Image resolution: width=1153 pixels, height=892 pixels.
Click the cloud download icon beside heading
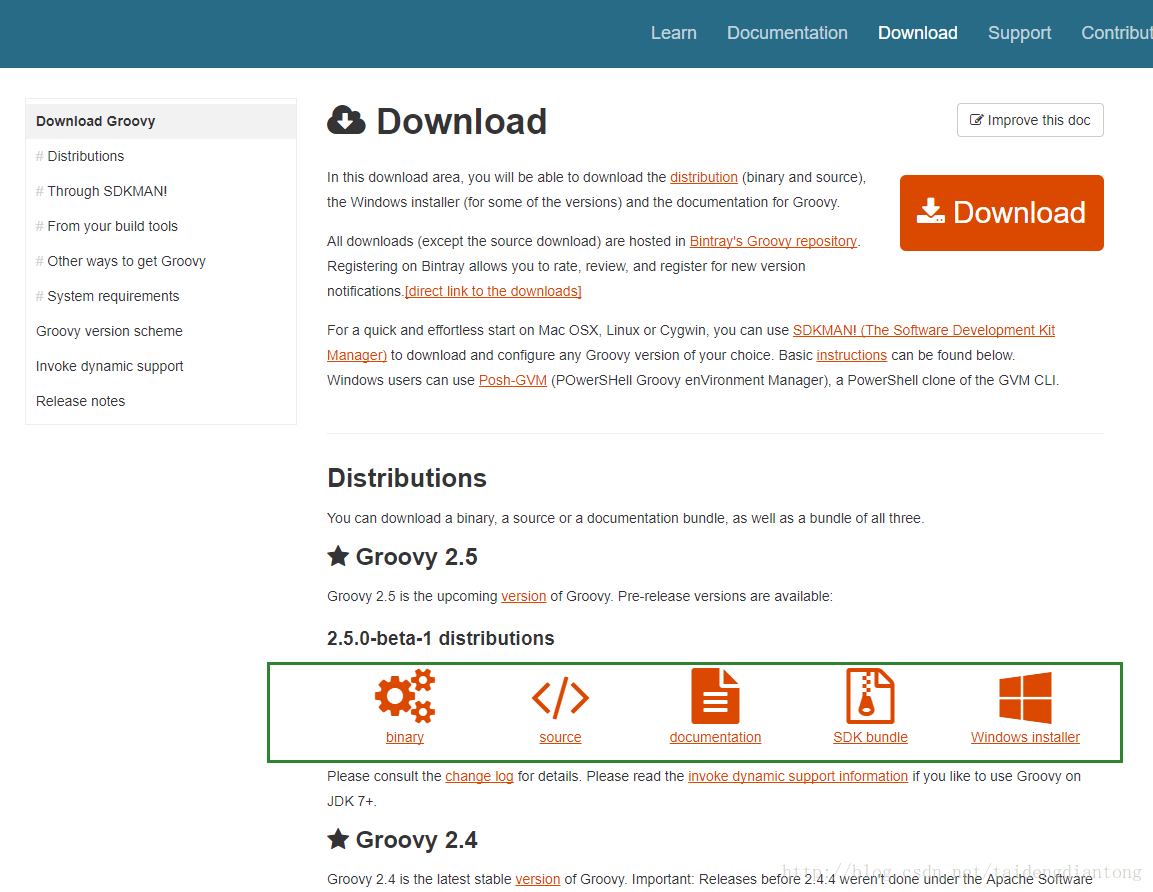(x=346, y=121)
